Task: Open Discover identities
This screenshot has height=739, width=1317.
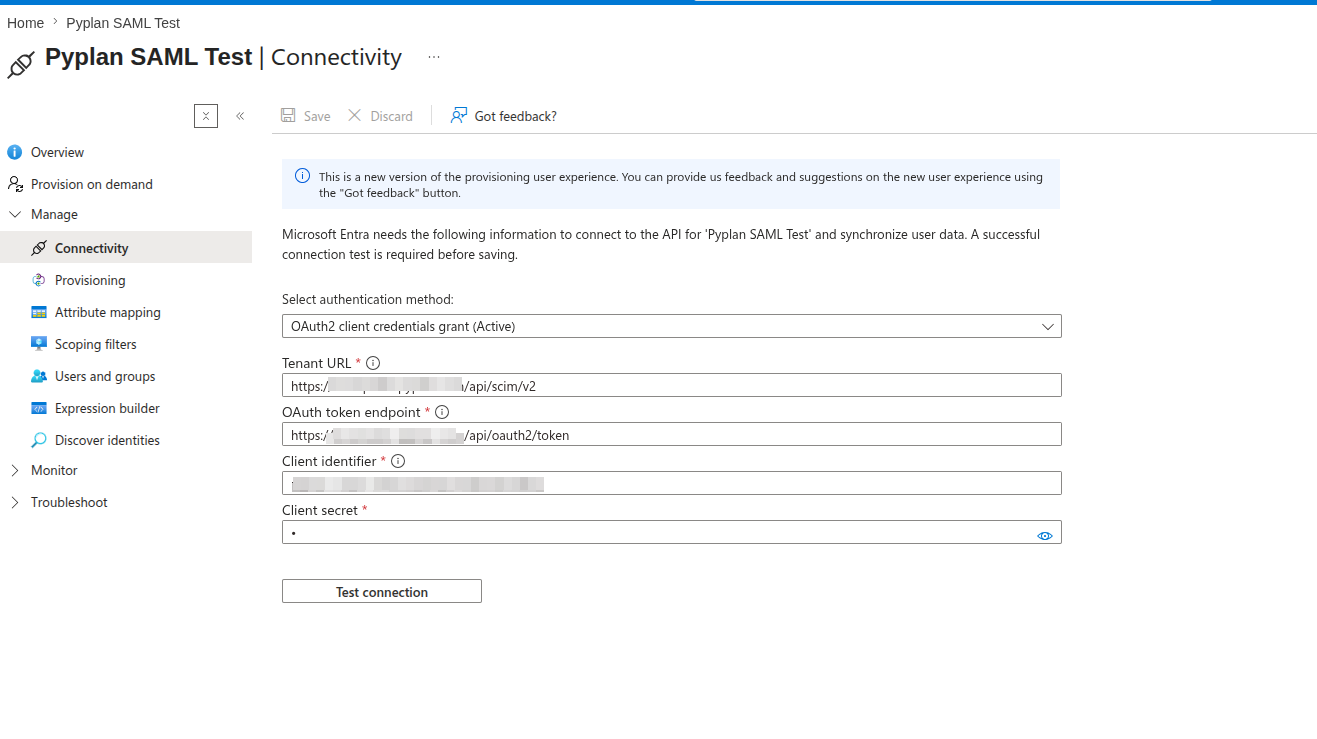Action: pos(107,440)
